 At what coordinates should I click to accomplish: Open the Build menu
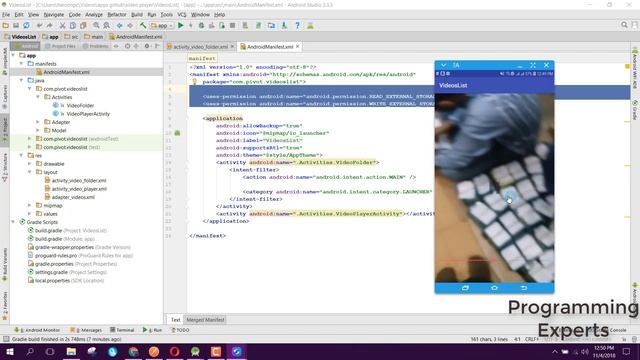[x=137, y=15]
